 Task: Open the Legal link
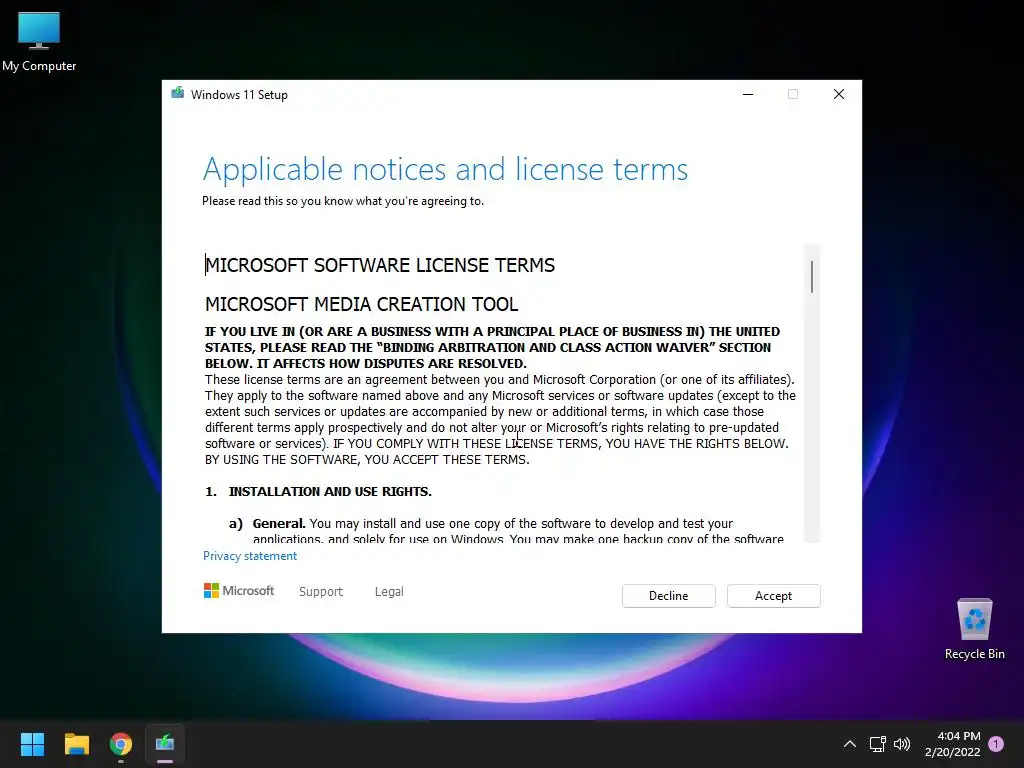[x=389, y=592]
